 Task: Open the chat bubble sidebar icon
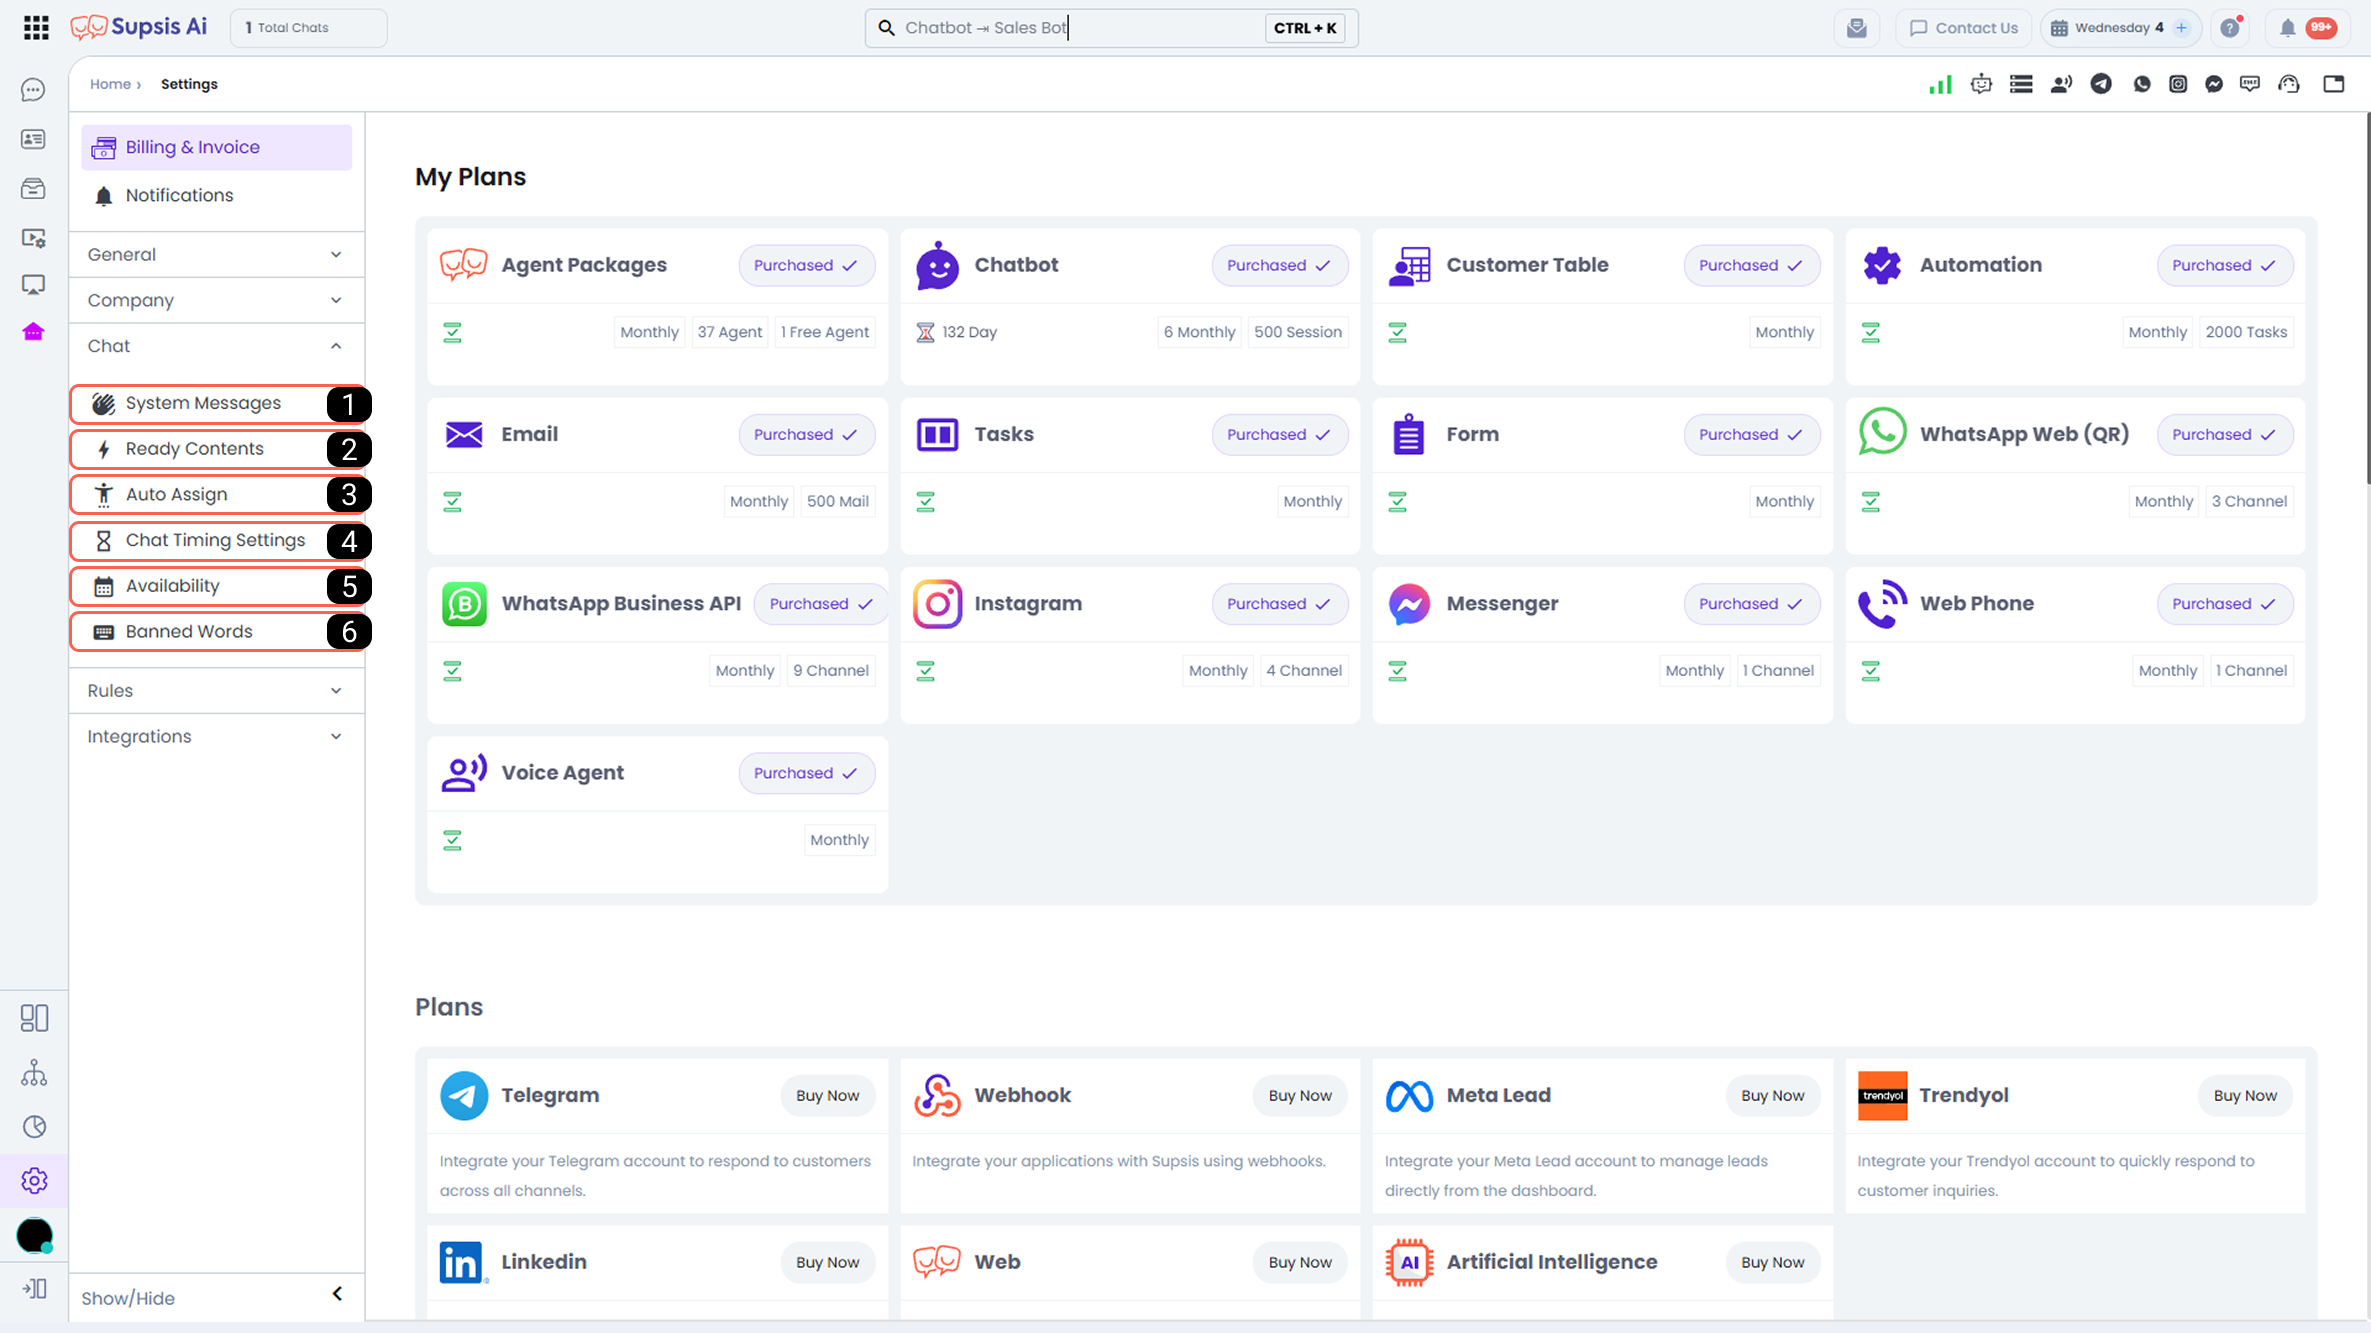(33, 90)
